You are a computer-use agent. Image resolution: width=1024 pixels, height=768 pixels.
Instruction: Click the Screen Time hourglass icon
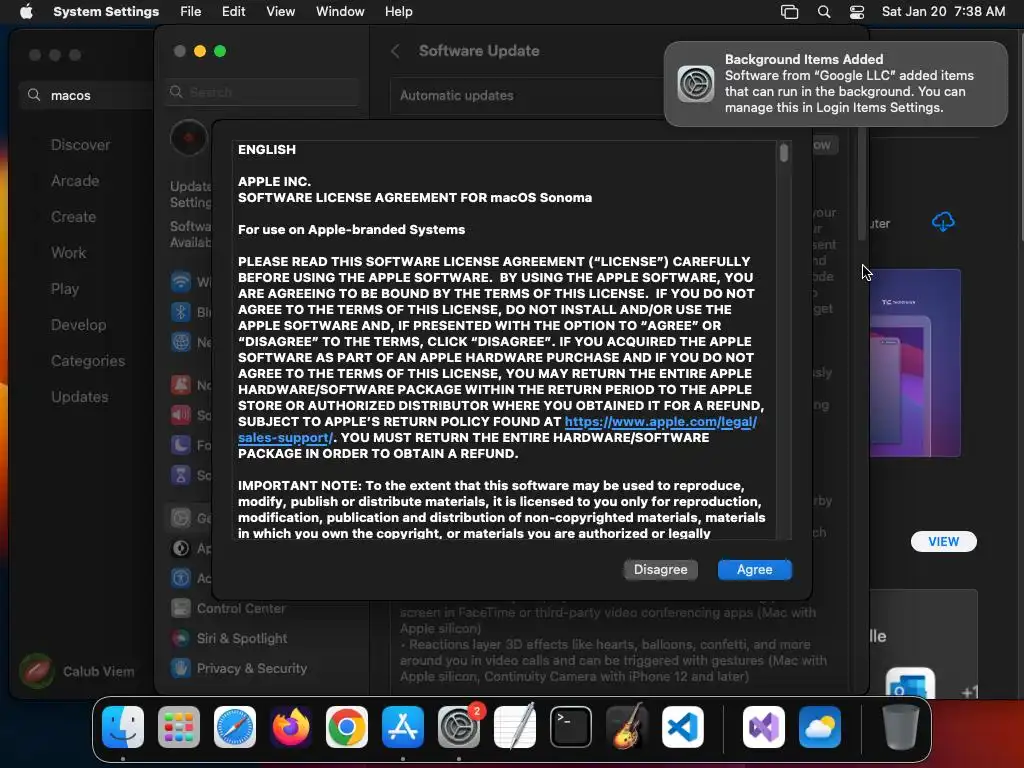(x=181, y=475)
